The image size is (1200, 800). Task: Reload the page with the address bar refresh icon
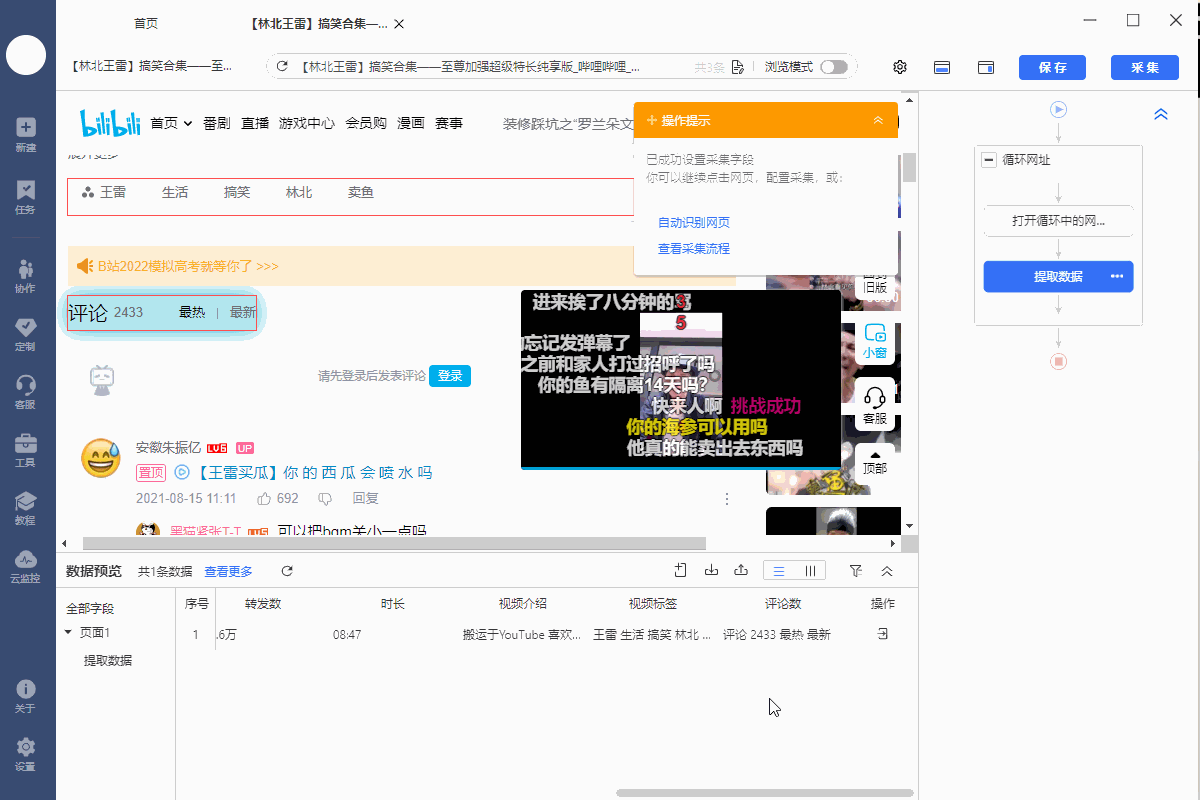[282, 67]
